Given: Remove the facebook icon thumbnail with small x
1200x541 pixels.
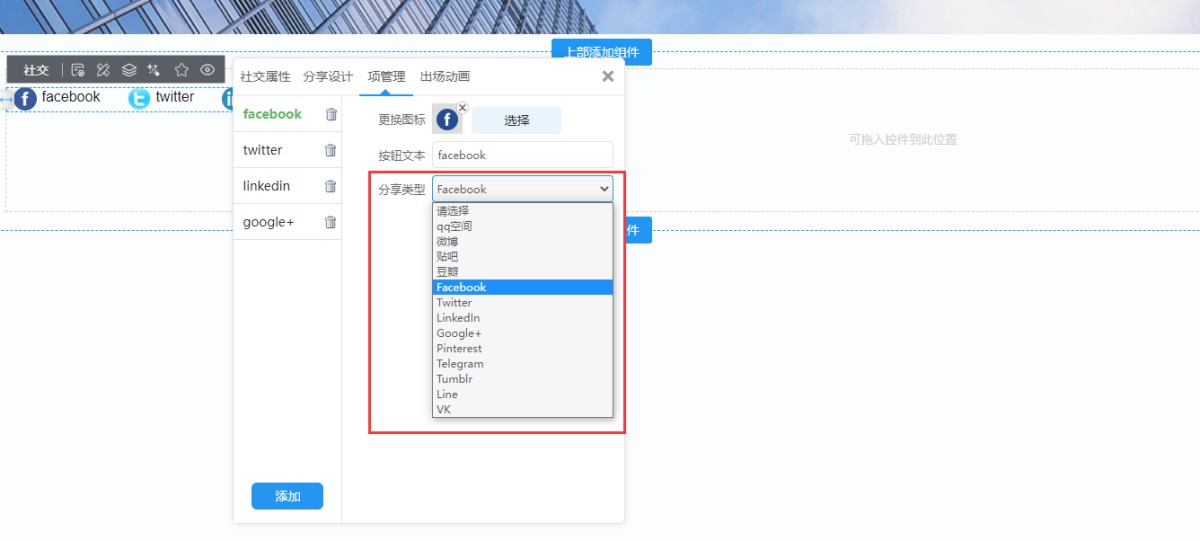Looking at the screenshot, I should coord(462,107).
